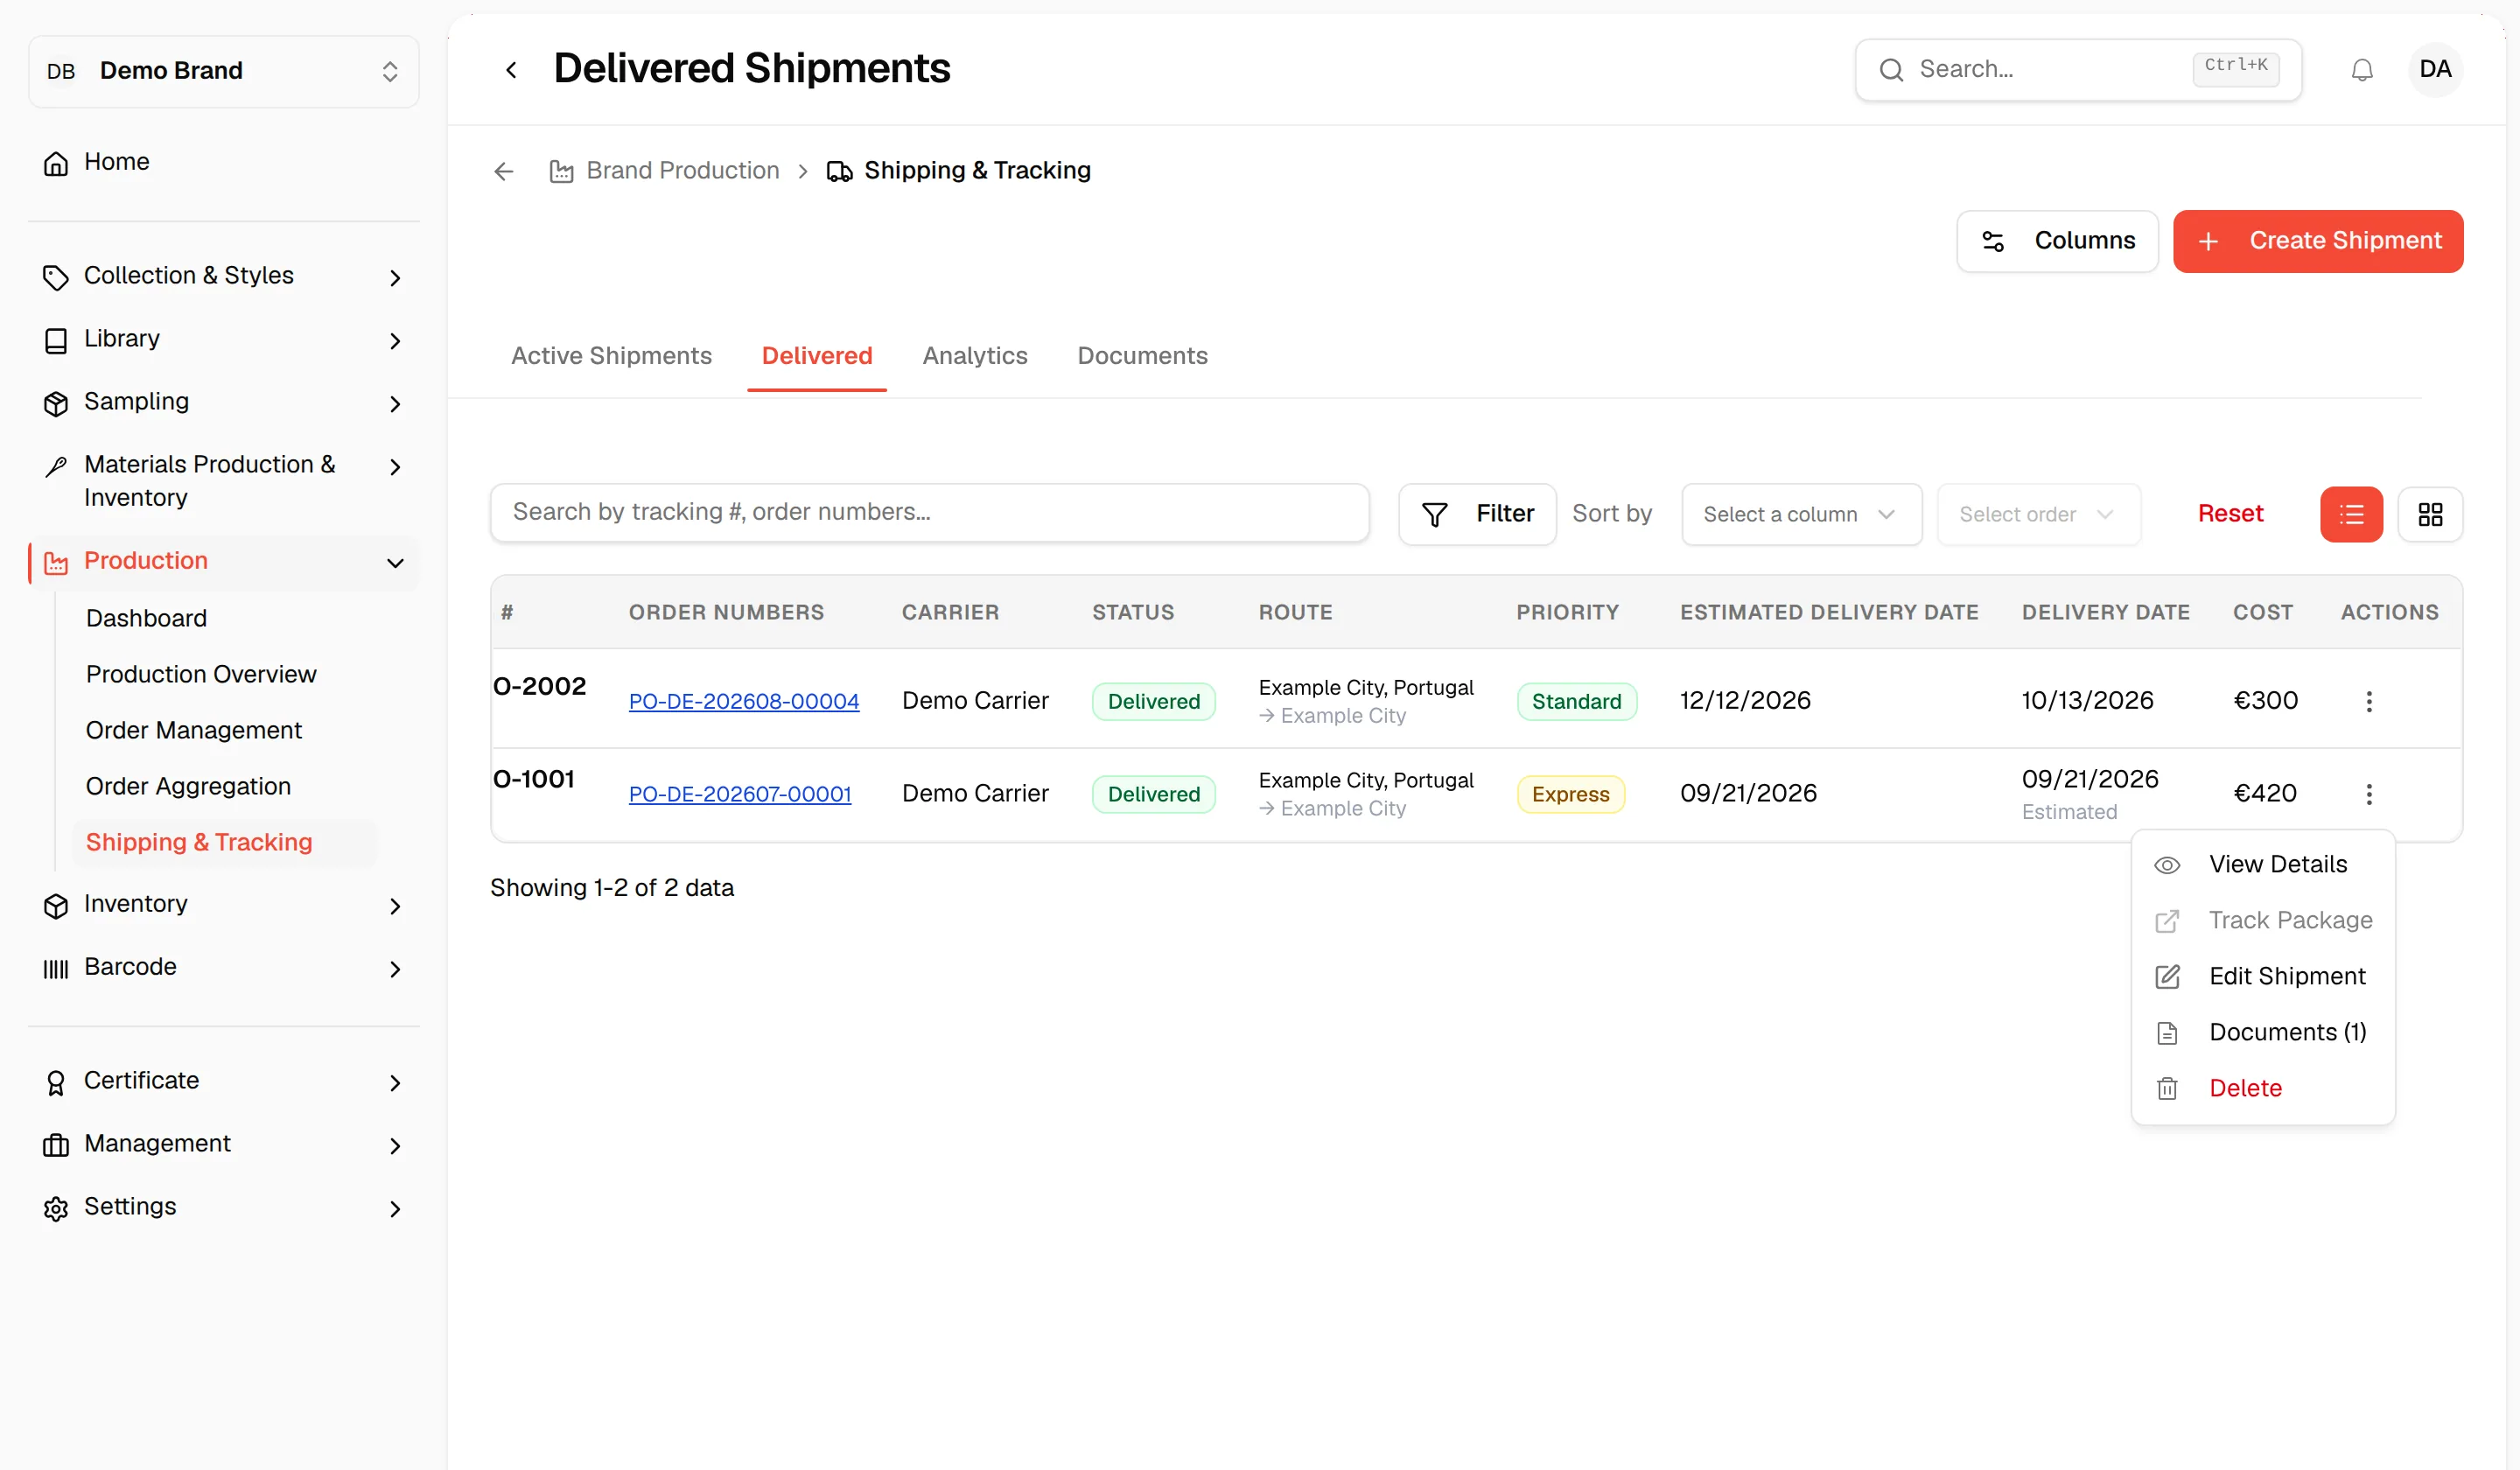Open the Documents tab
Viewport: 2520px width, 1470px height.
pyautogui.click(x=1142, y=355)
